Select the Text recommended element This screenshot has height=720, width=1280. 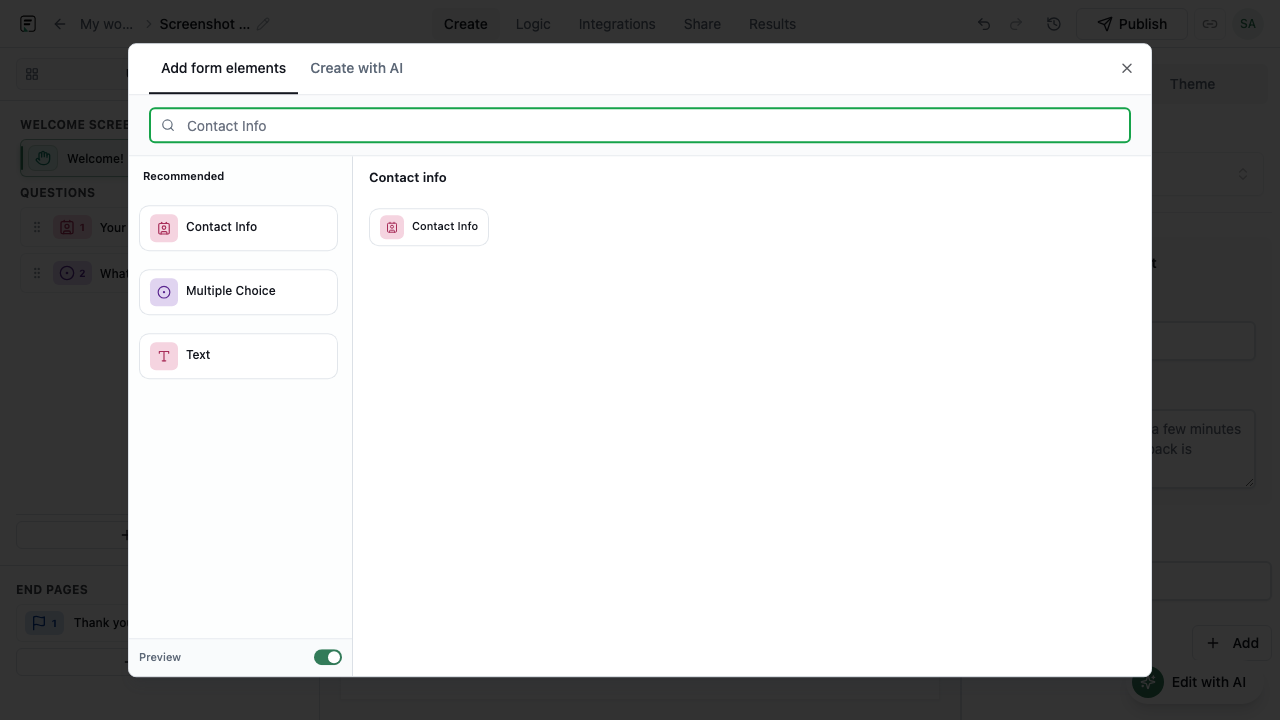tap(238, 356)
